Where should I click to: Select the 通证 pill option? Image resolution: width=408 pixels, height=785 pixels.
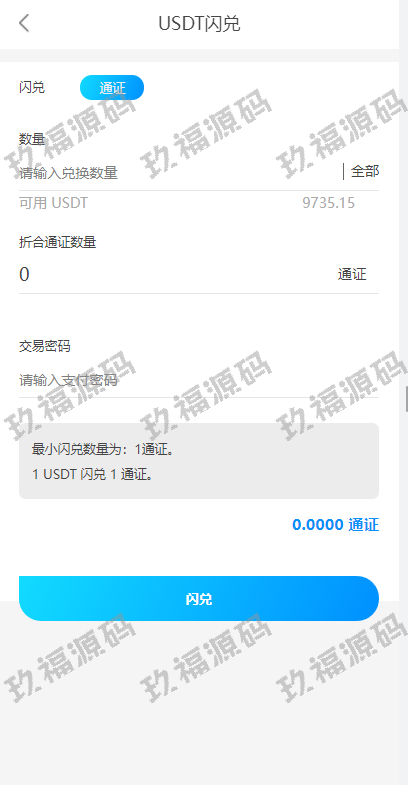(112, 88)
